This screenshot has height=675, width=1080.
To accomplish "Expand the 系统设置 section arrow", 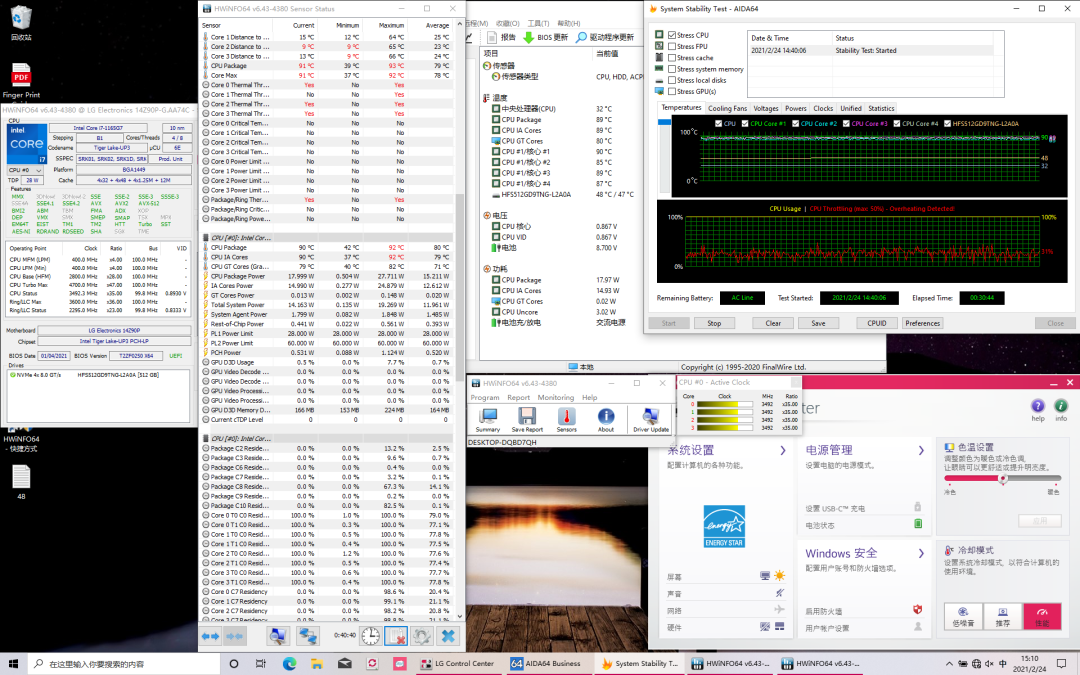I will point(783,451).
